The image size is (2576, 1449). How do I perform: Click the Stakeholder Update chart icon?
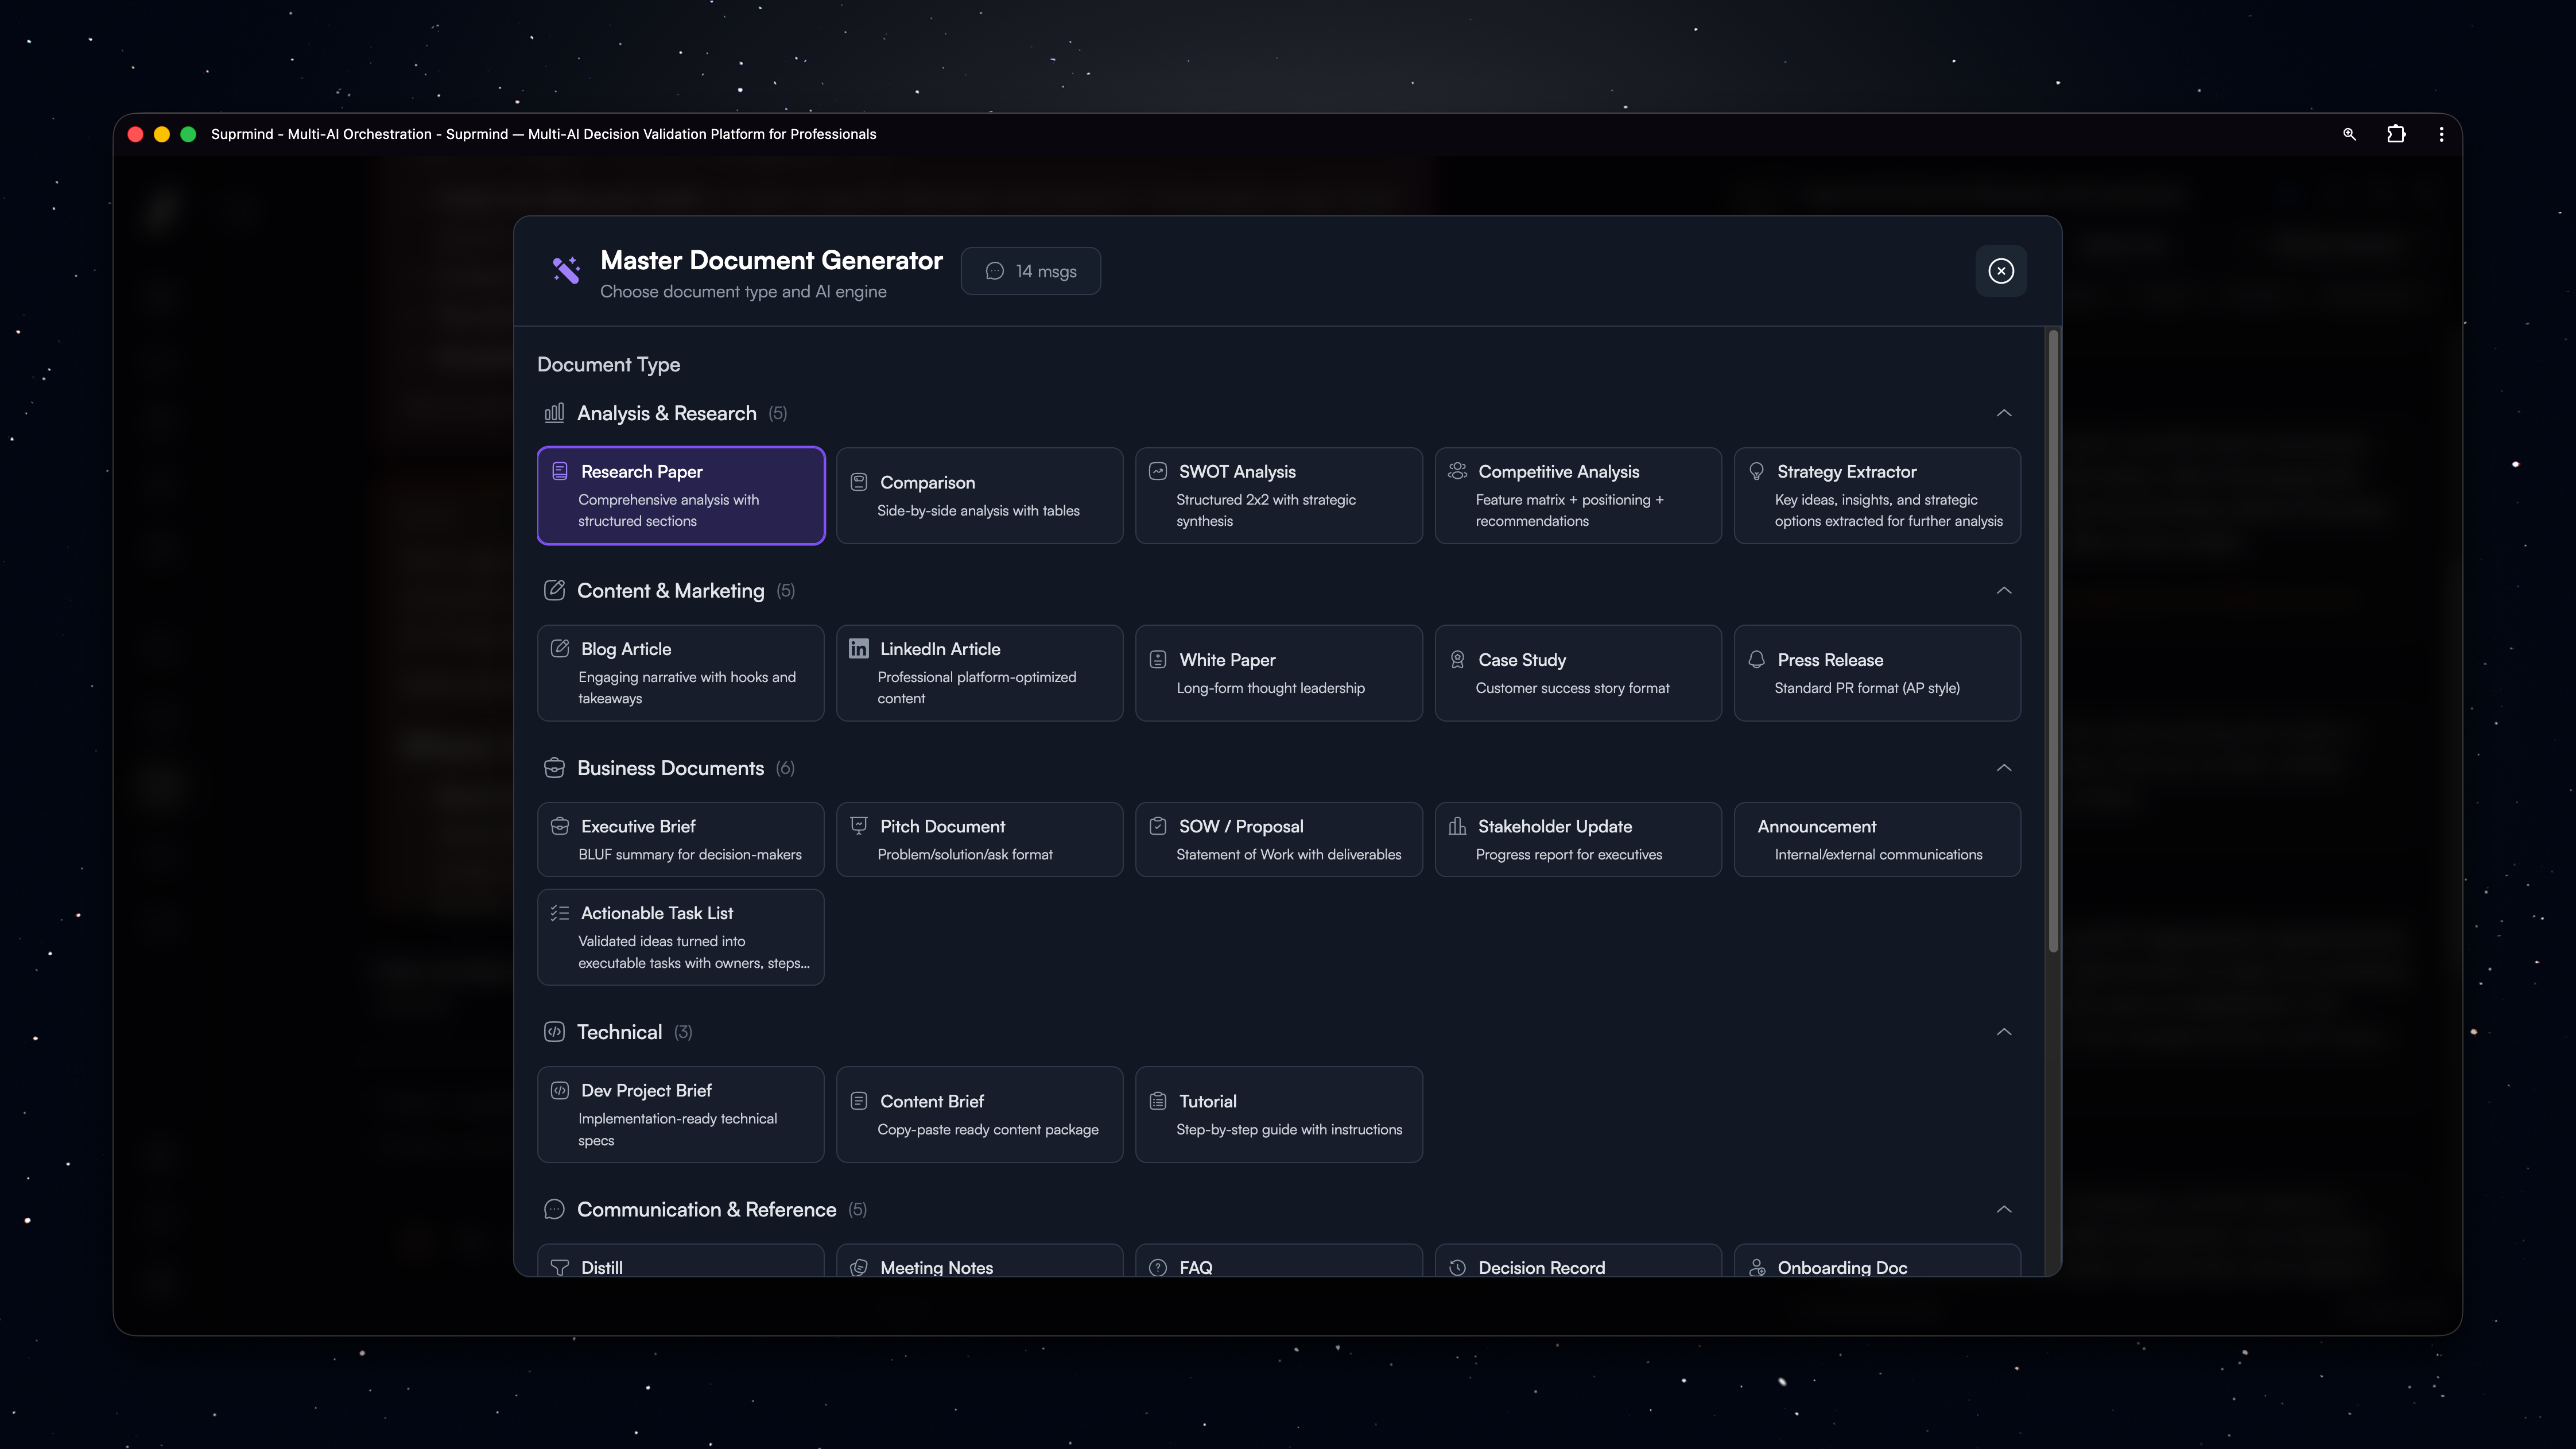pyautogui.click(x=1457, y=826)
